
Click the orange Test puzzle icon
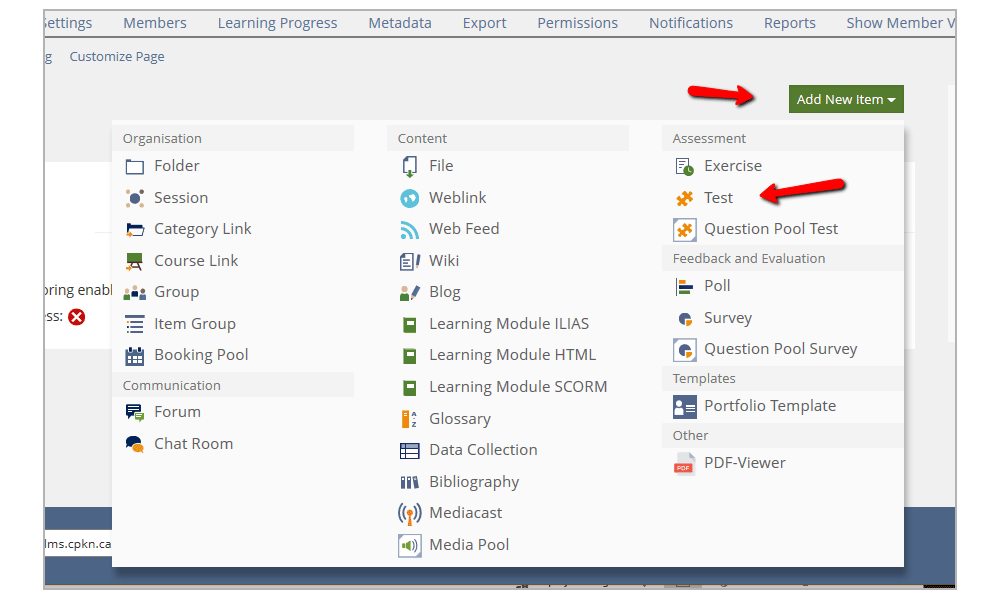(x=684, y=198)
